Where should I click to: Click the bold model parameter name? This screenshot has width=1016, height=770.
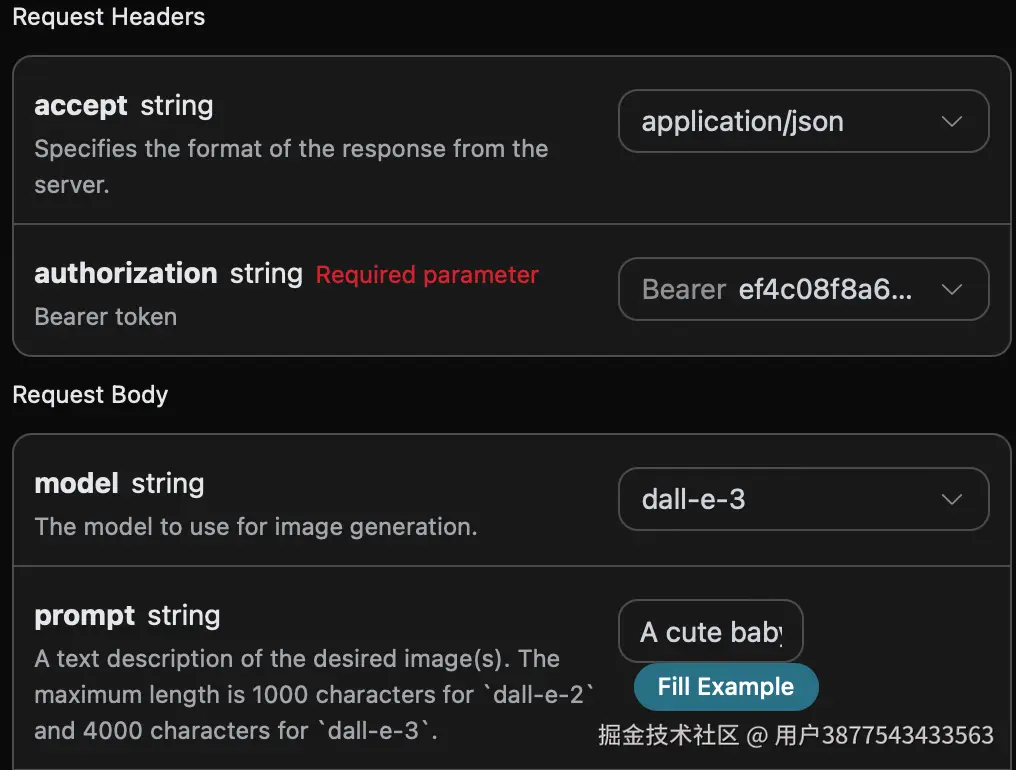(77, 484)
